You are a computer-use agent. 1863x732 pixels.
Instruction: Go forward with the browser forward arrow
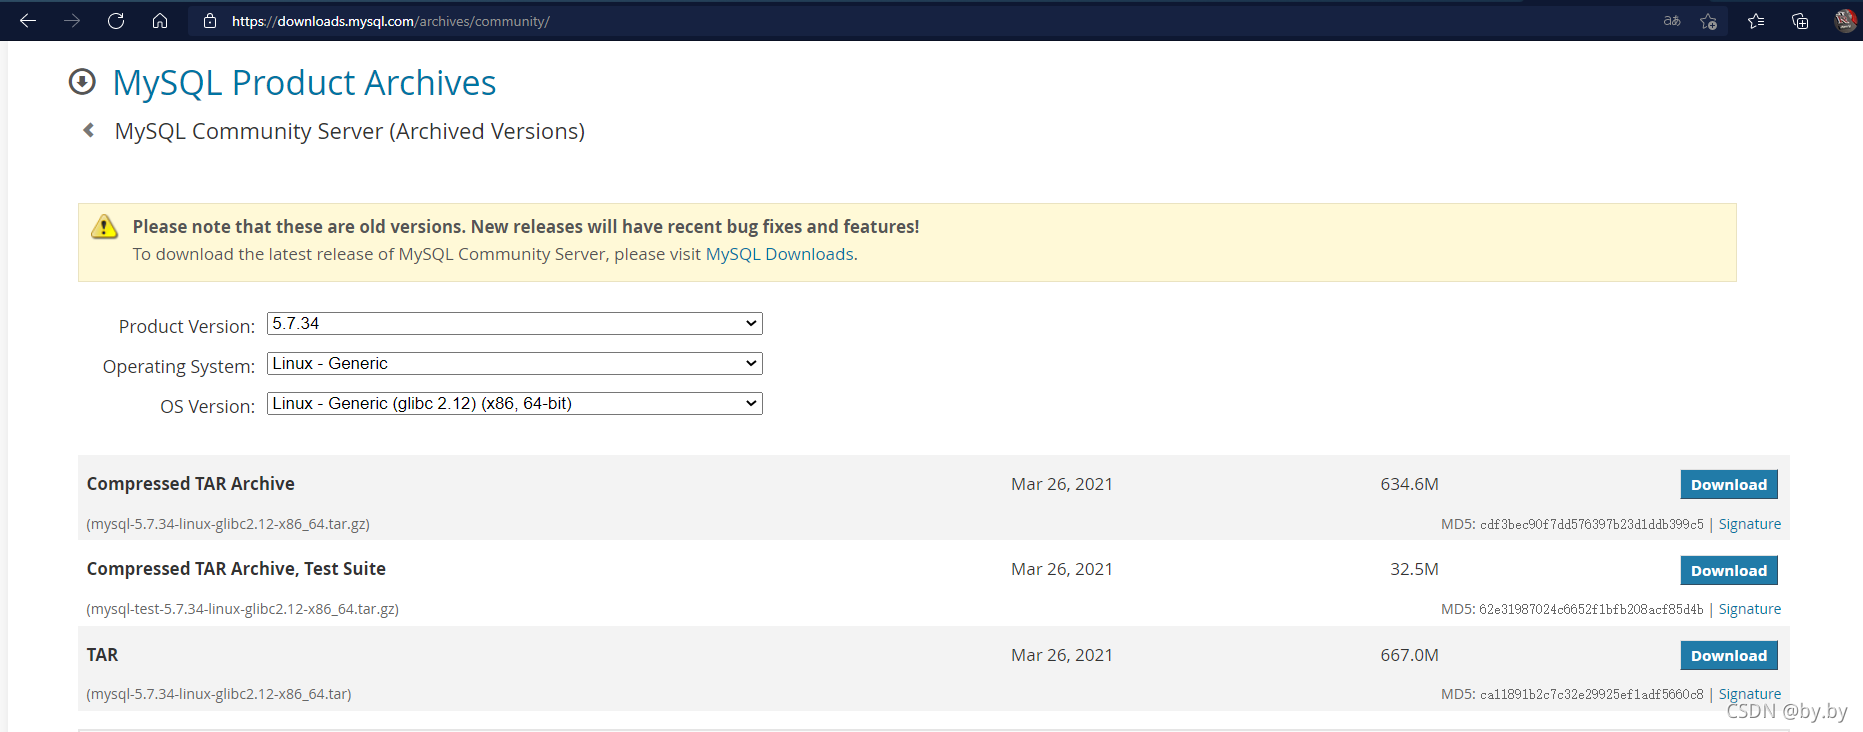pyautogui.click(x=72, y=21)
